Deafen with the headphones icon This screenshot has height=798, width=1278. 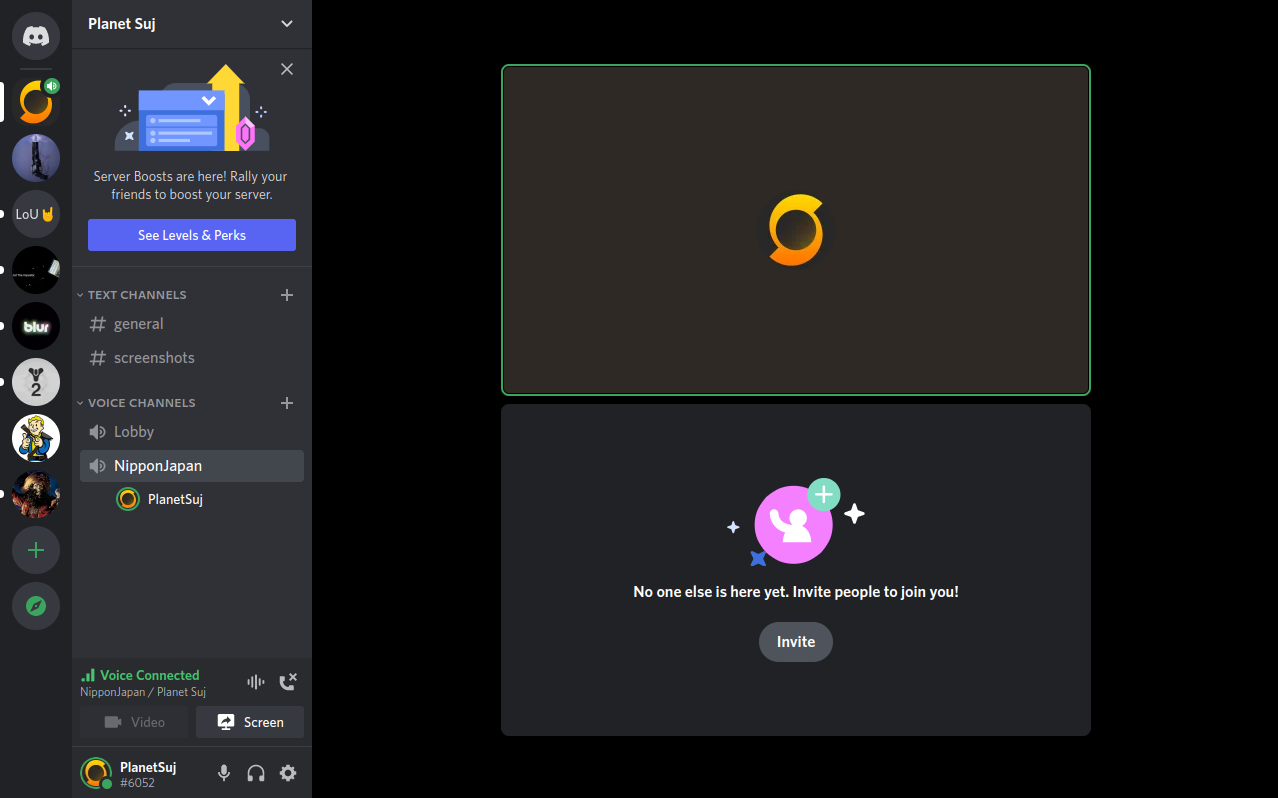pyautogui.click(x=256, y=773)
